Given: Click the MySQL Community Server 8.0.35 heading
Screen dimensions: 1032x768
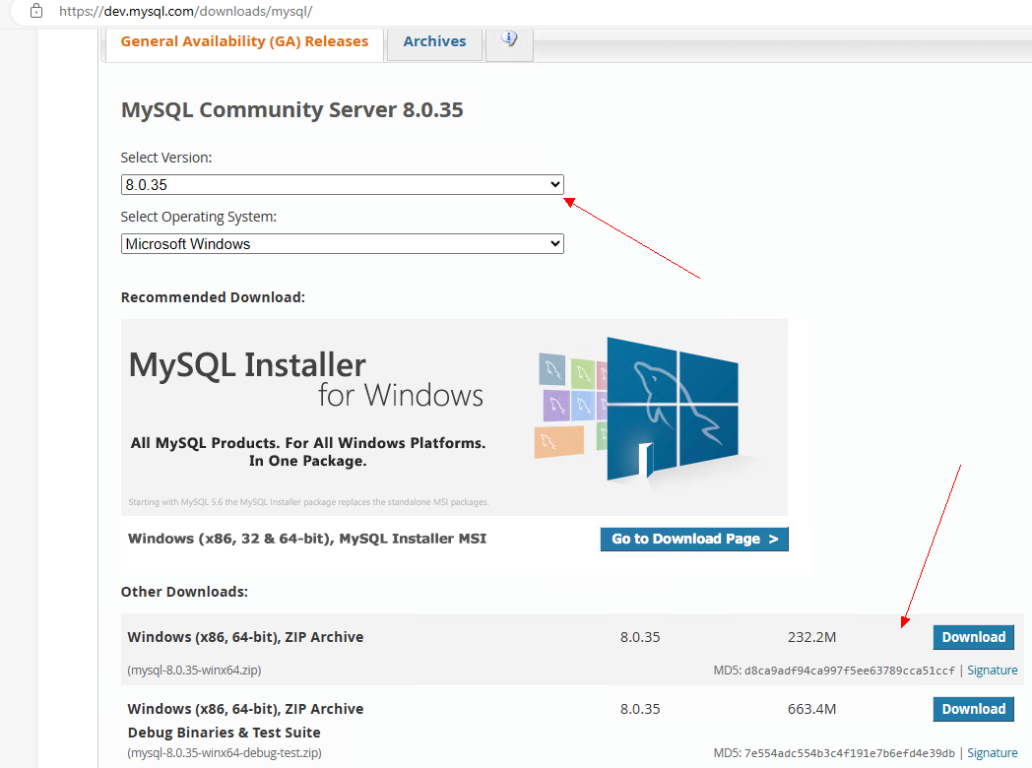Looking at the screenshot, I should coord(292,110).
